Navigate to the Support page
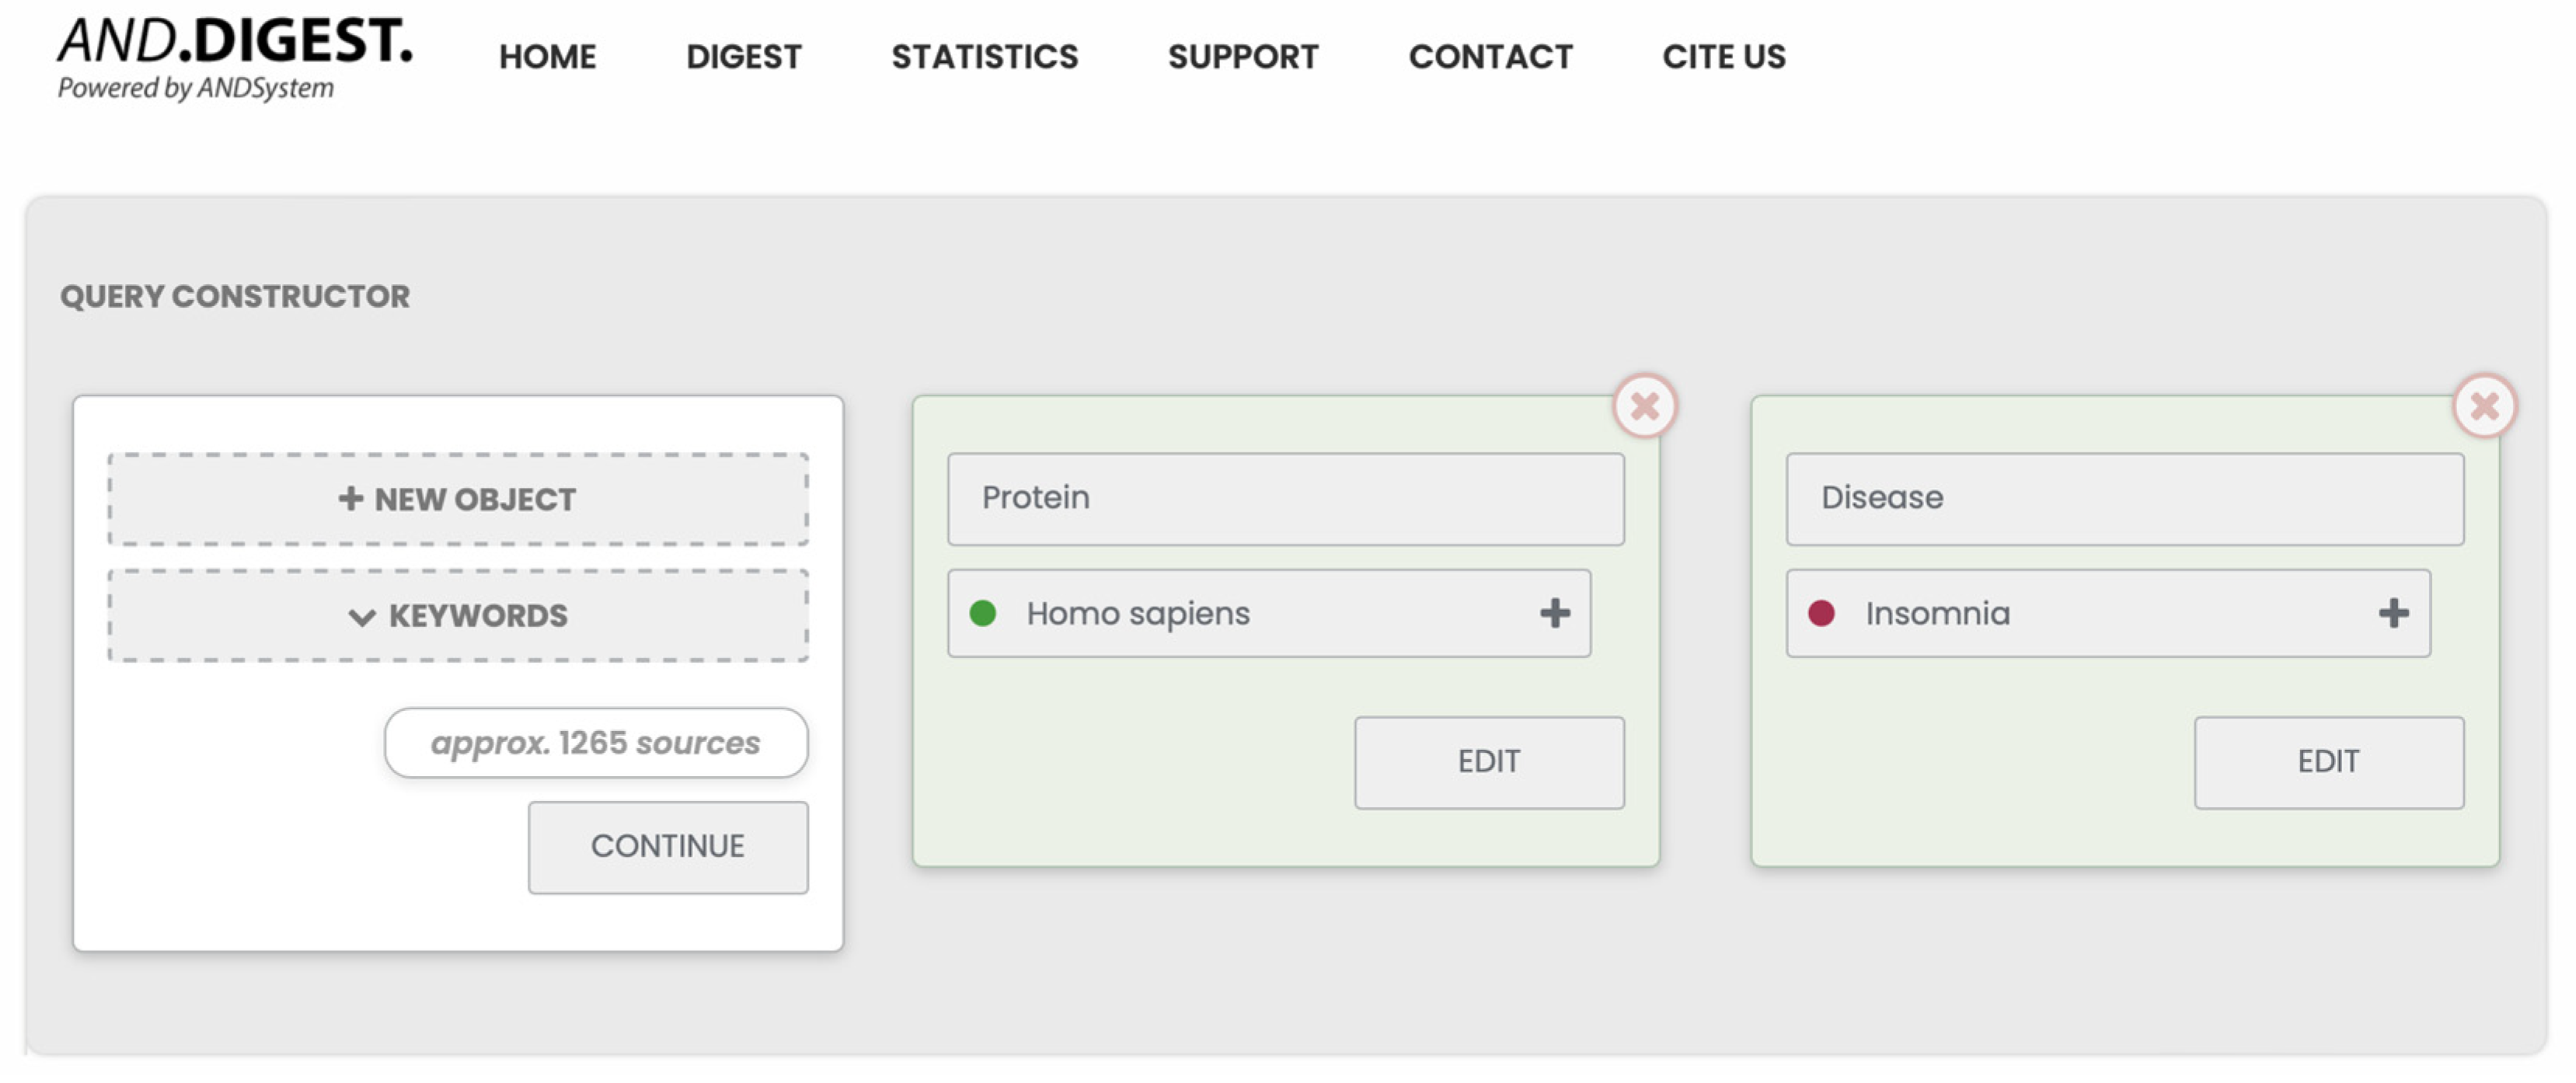 [x=1243, y=57]
